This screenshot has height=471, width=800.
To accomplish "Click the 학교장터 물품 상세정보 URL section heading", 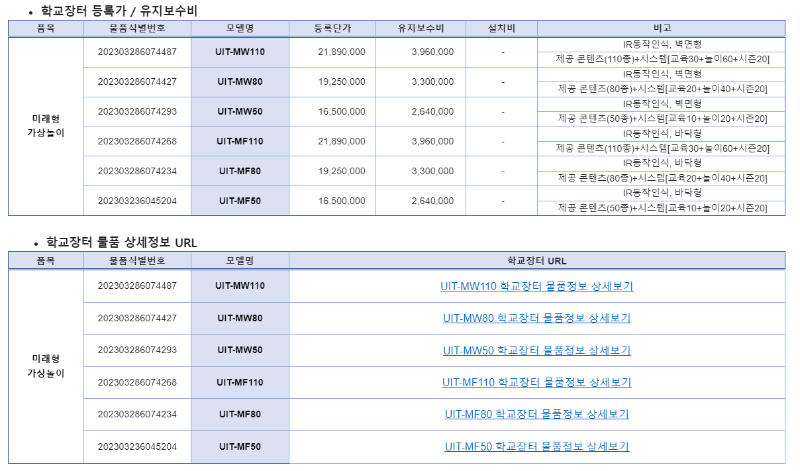I will tap(121, 242).
